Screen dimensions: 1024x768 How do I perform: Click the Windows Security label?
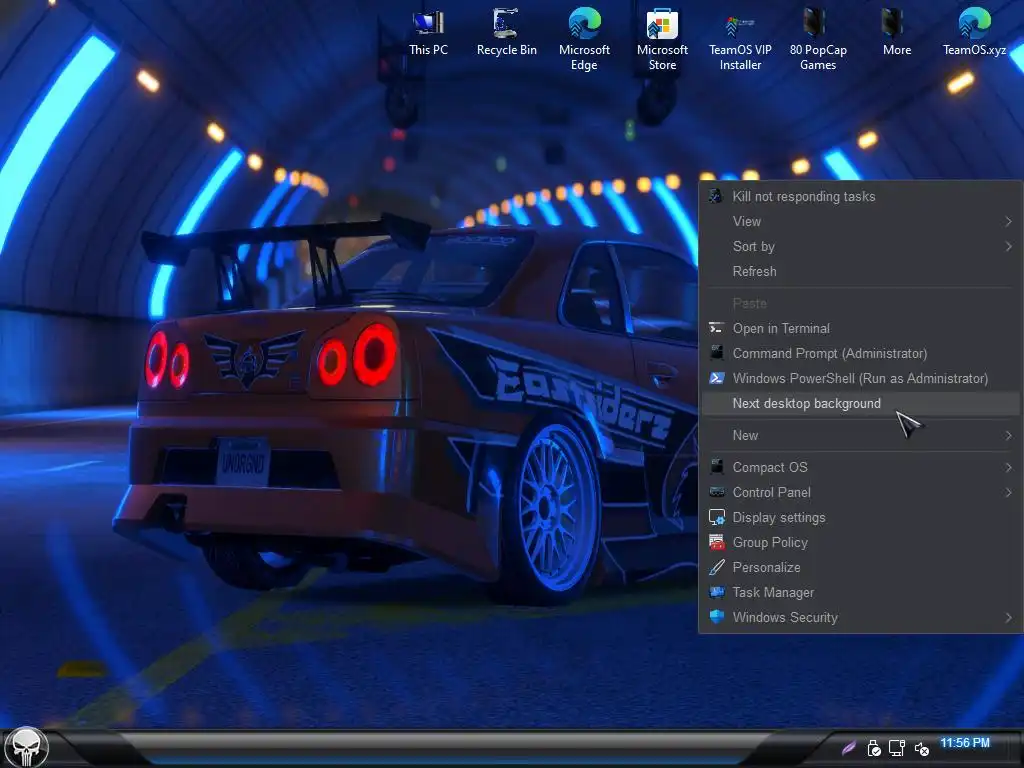785,617
